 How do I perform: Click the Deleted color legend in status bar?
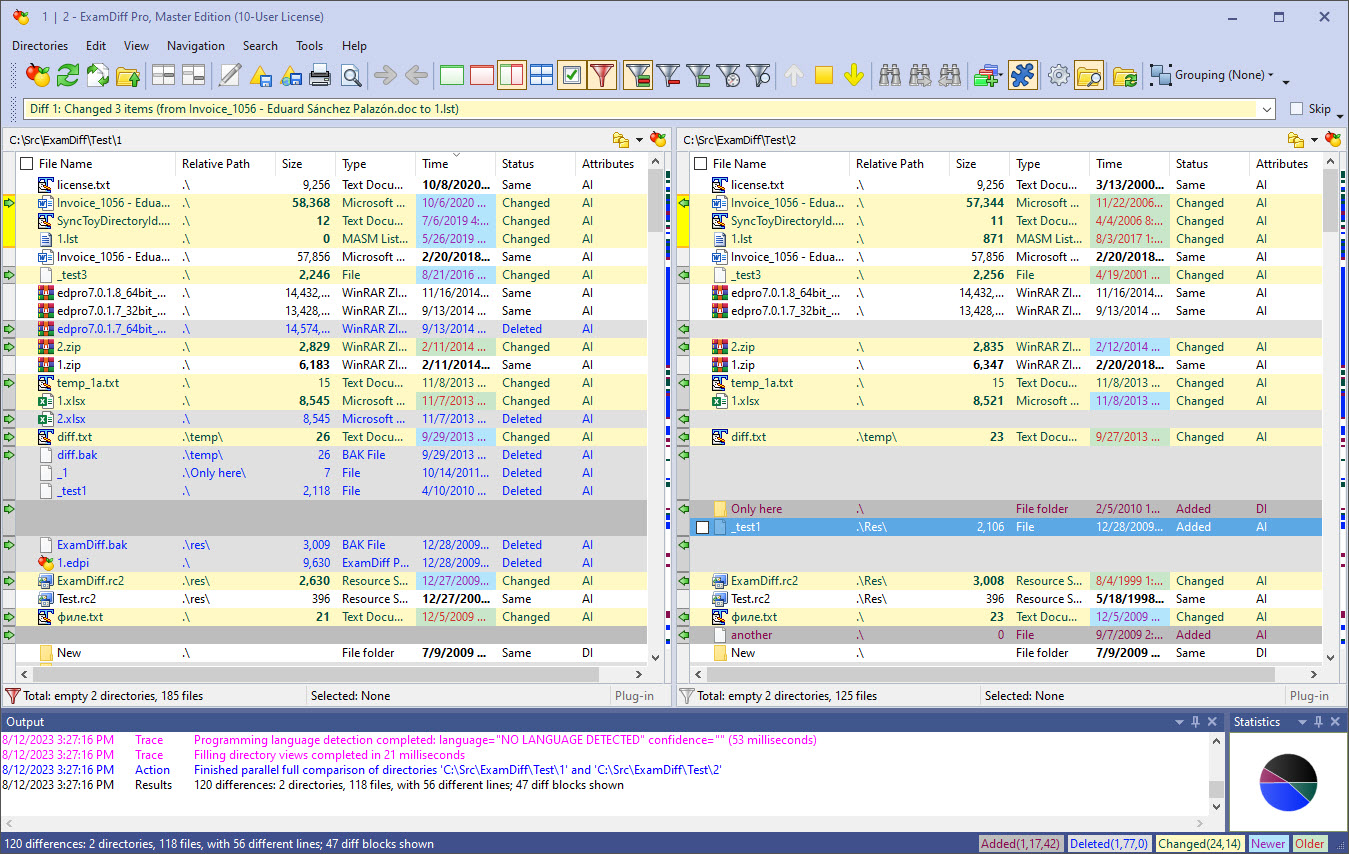1110,843
